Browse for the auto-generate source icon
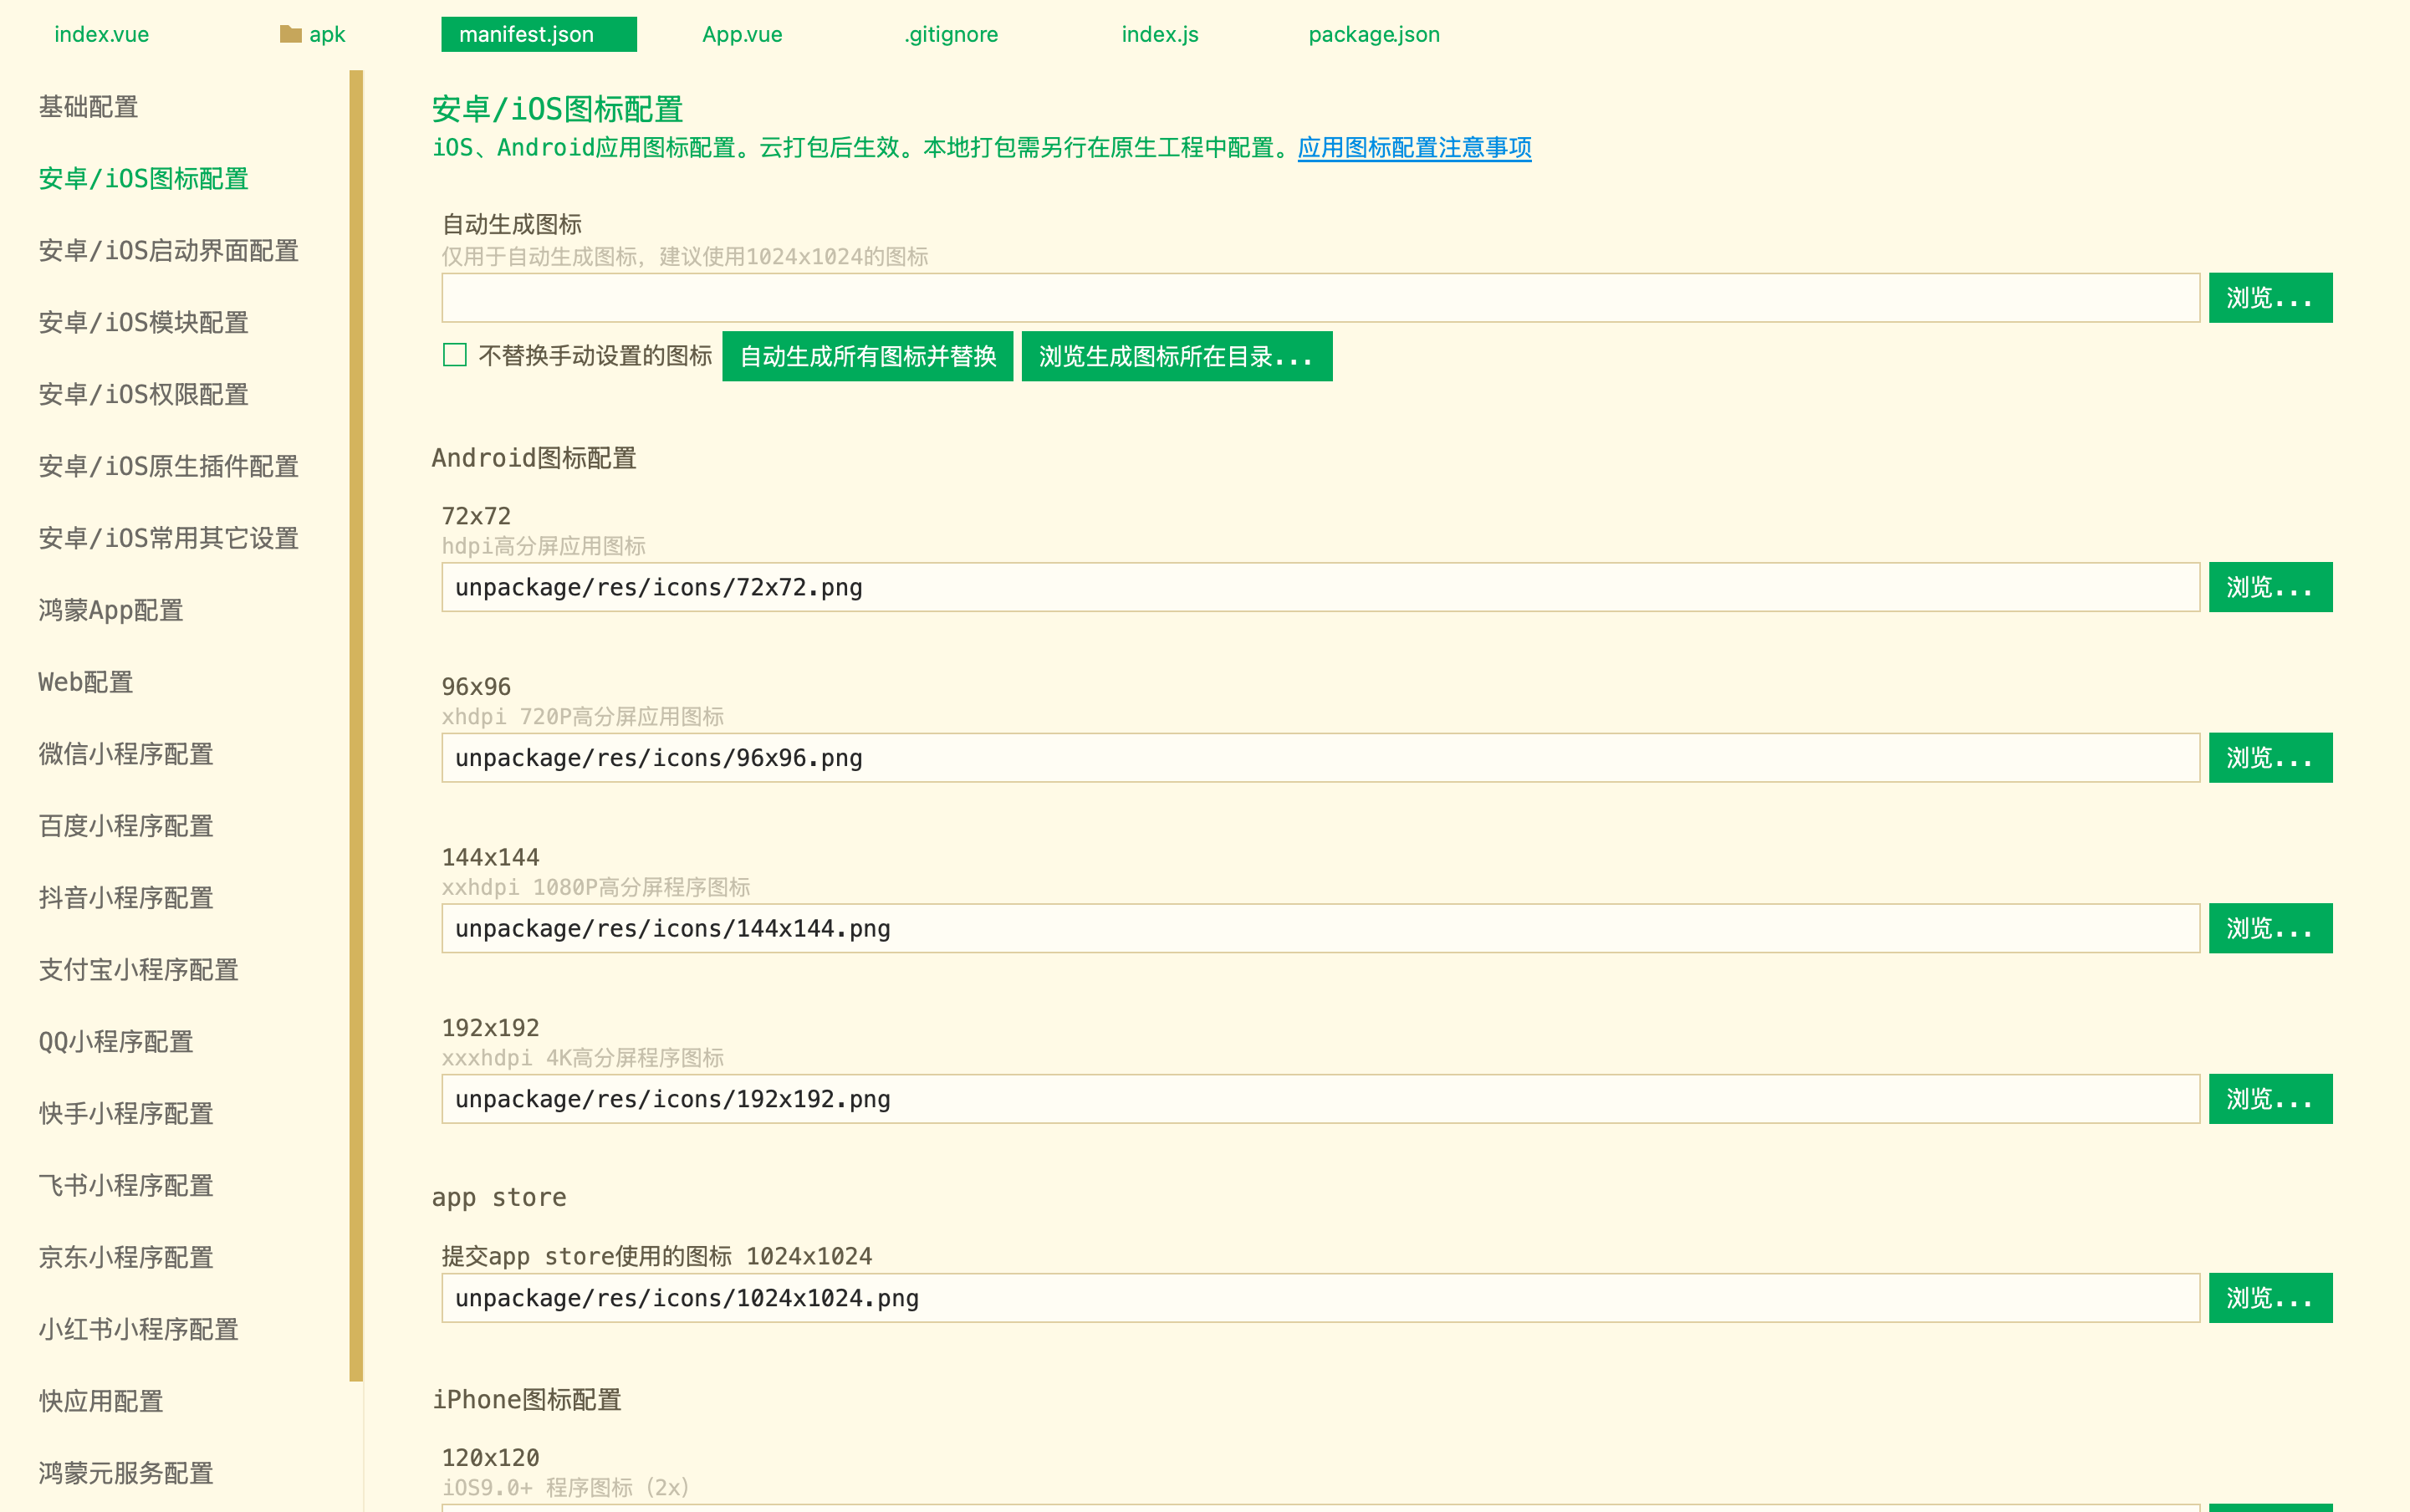Image resolution: width=2410 pixels, height=1512 pixels. coord(2270,298)
